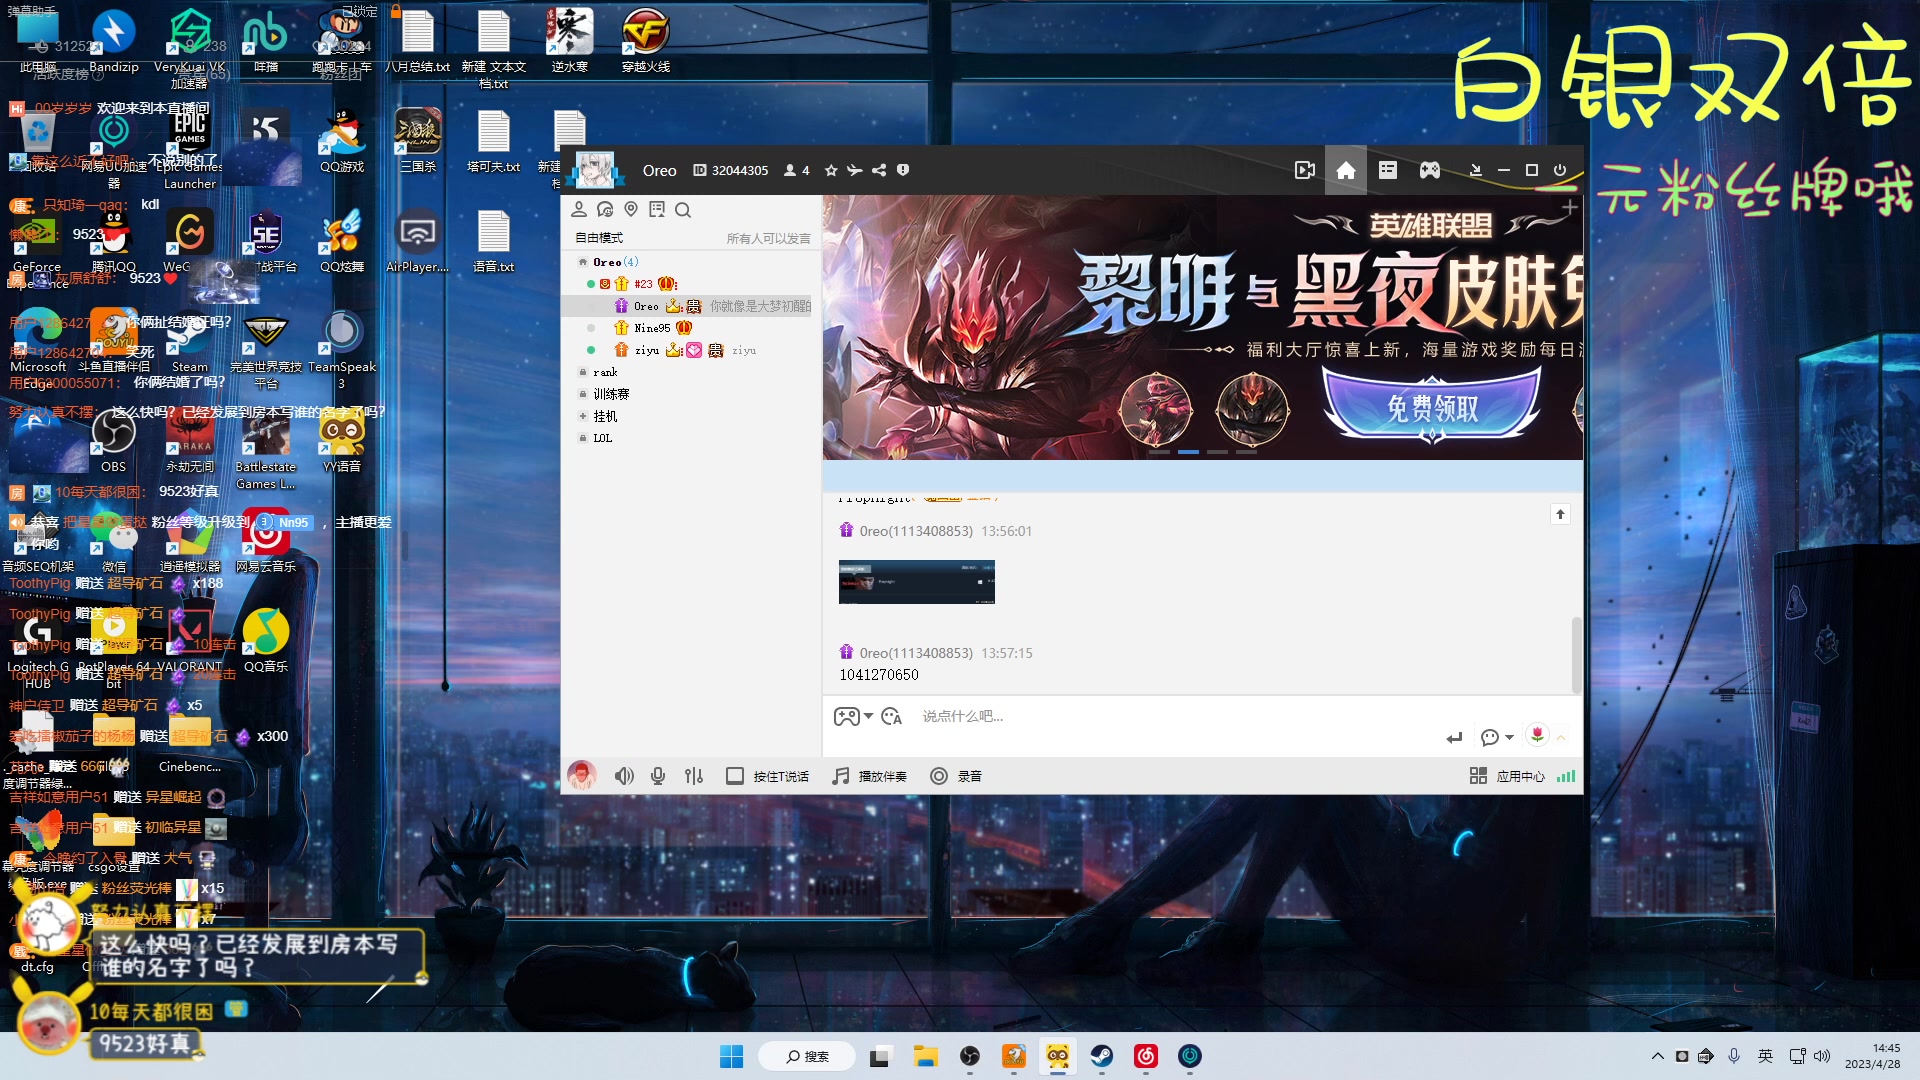Open the Windows Start menu

tap(731, 1056)
